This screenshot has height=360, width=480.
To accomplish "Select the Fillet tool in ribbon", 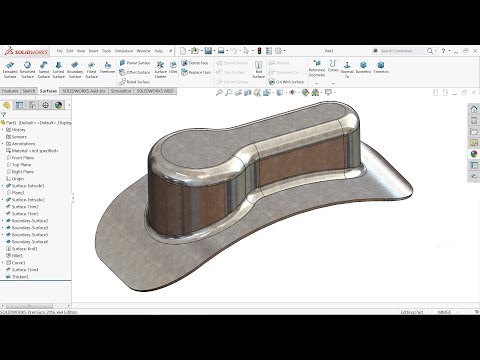I will tap(173, 67).
